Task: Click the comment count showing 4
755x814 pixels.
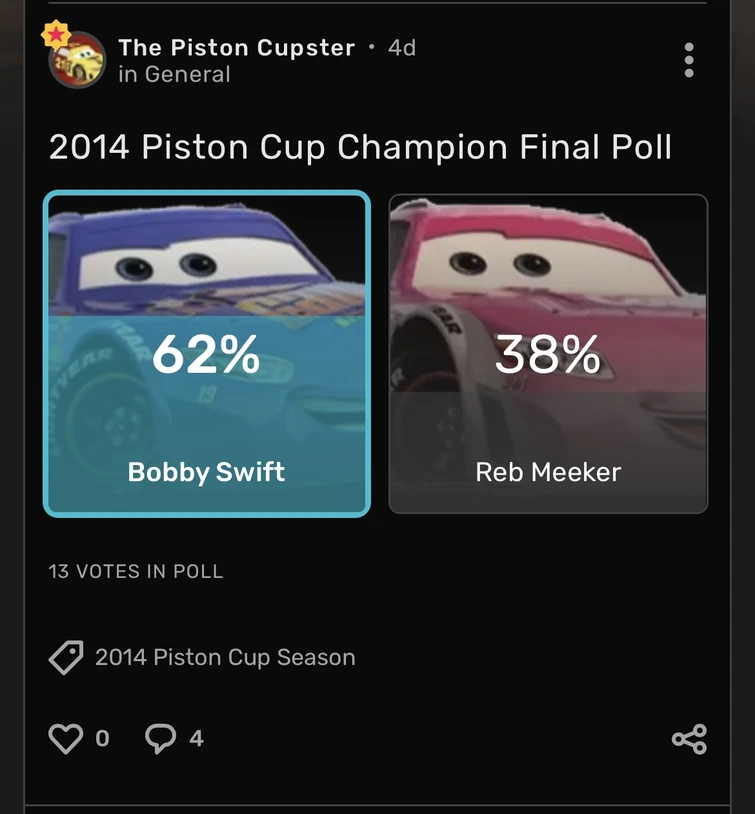Action: [x=196, y=739]
